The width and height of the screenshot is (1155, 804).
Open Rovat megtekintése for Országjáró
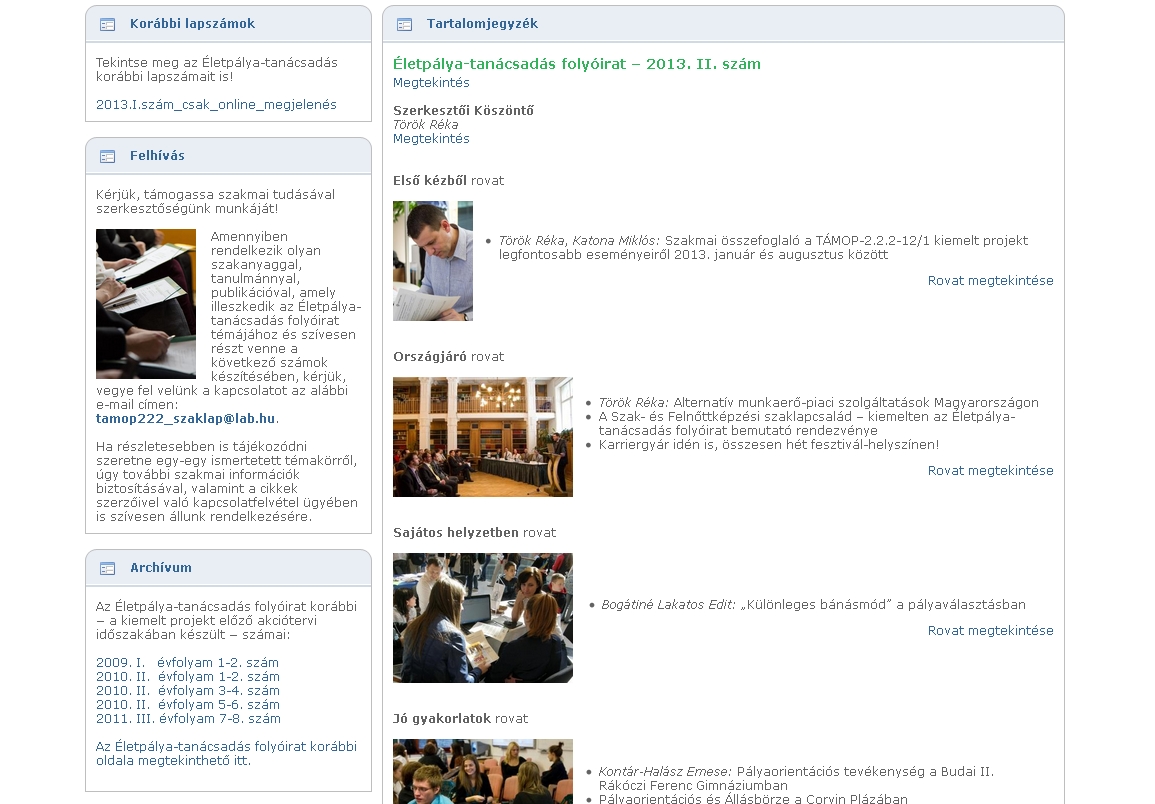click(990, 471)
